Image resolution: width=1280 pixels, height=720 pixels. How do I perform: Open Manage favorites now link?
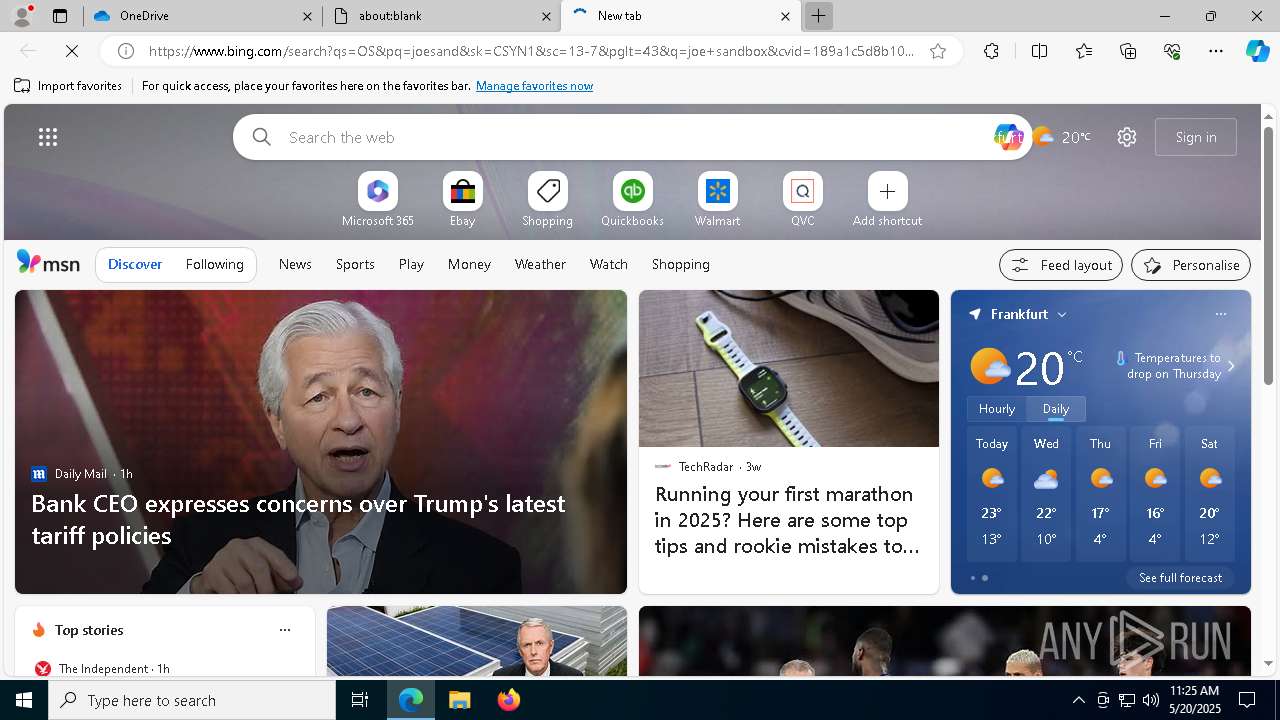pos(534,86)
